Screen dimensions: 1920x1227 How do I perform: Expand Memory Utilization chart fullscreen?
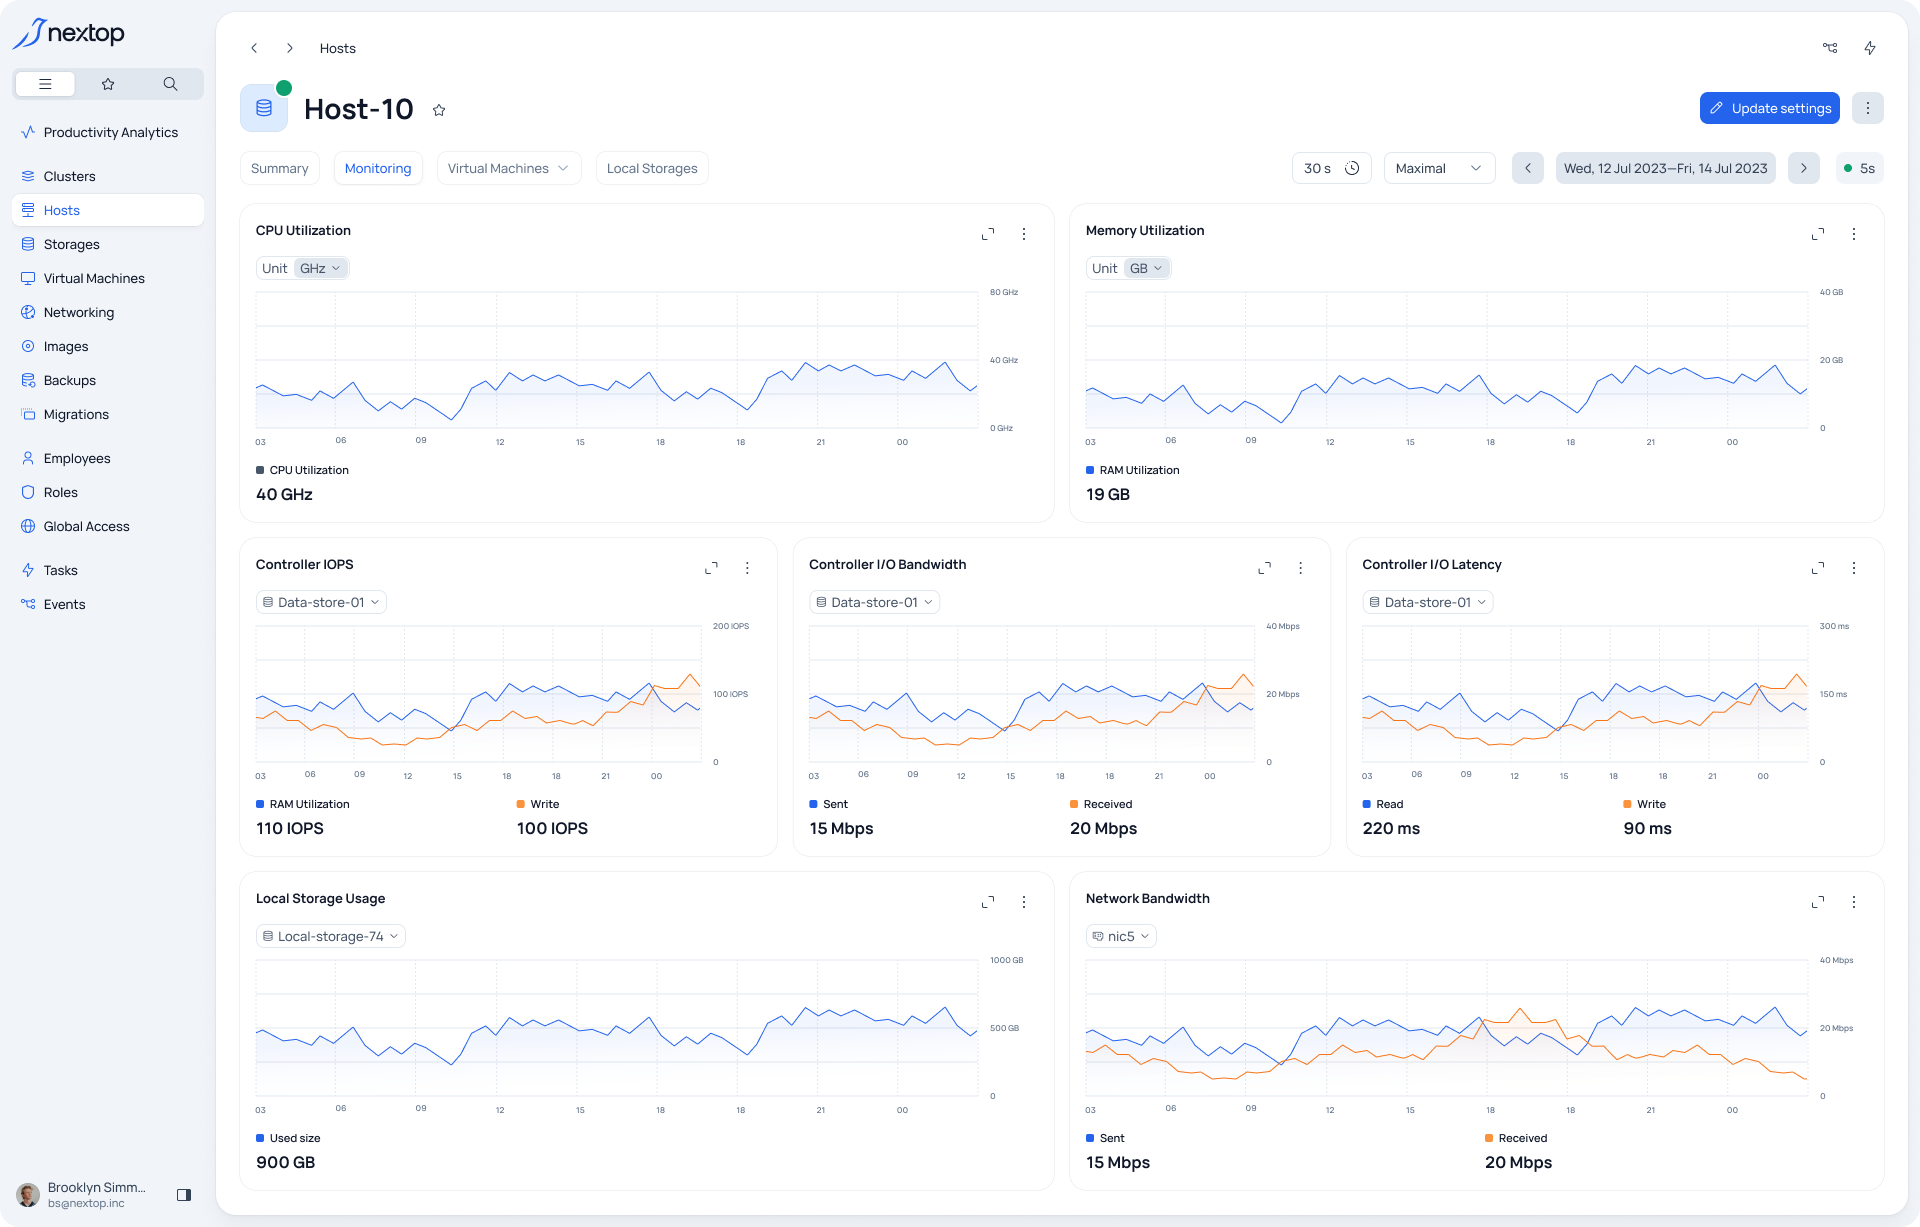1818,234
